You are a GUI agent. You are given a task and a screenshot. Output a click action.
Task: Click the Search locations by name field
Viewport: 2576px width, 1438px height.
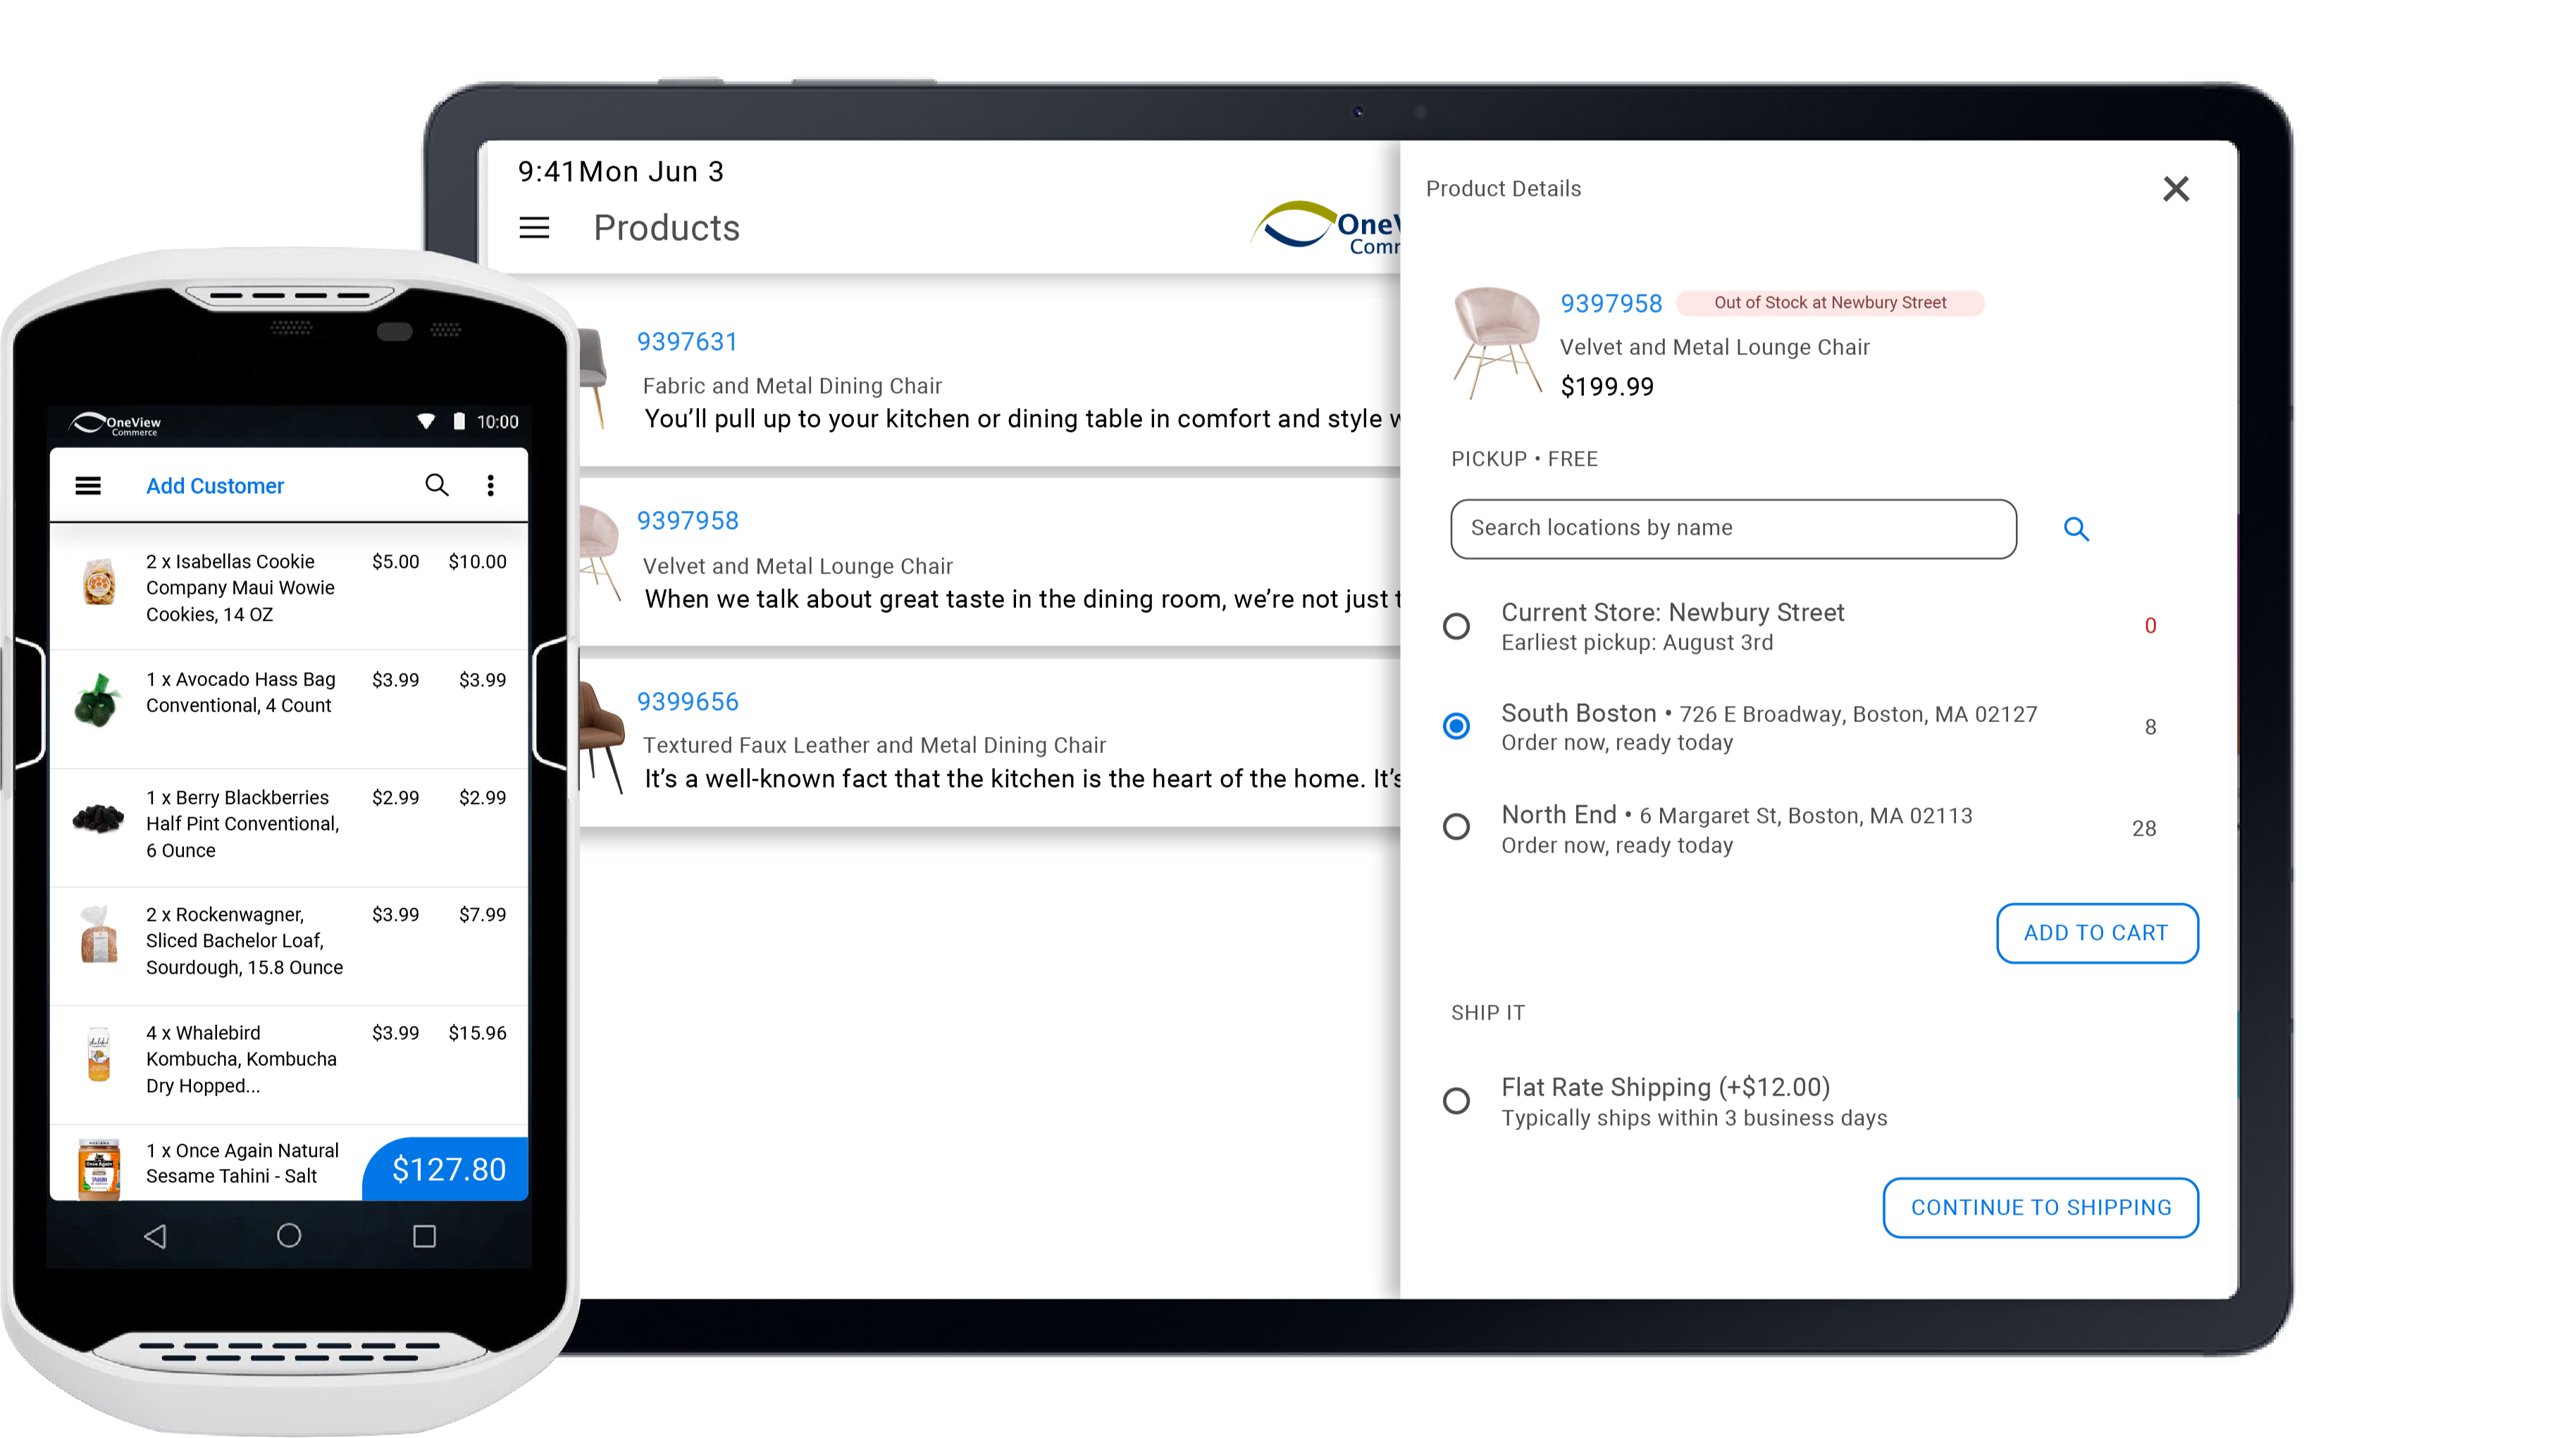[1733, 529]
